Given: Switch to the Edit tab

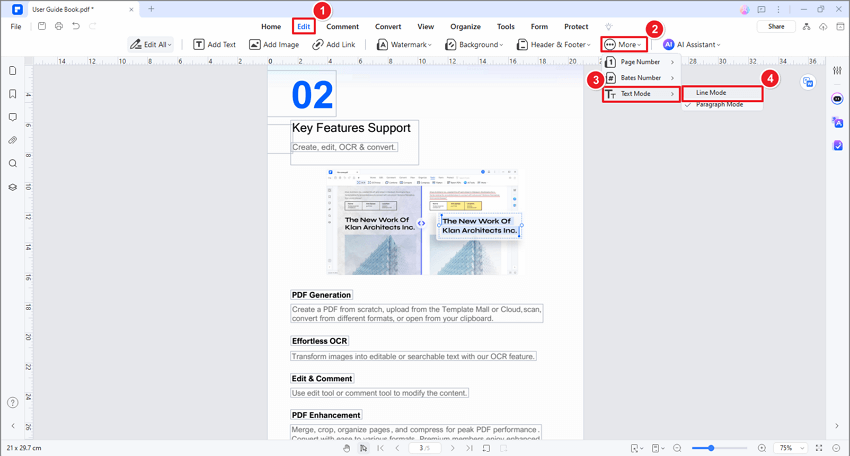Looking at the screenshot, I should tap(304, 27).
